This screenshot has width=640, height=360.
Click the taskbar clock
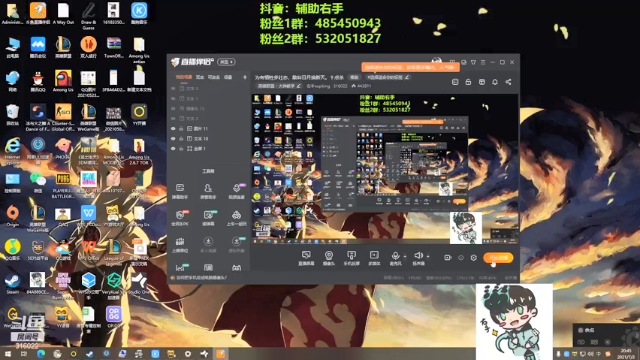coord(626,353)
